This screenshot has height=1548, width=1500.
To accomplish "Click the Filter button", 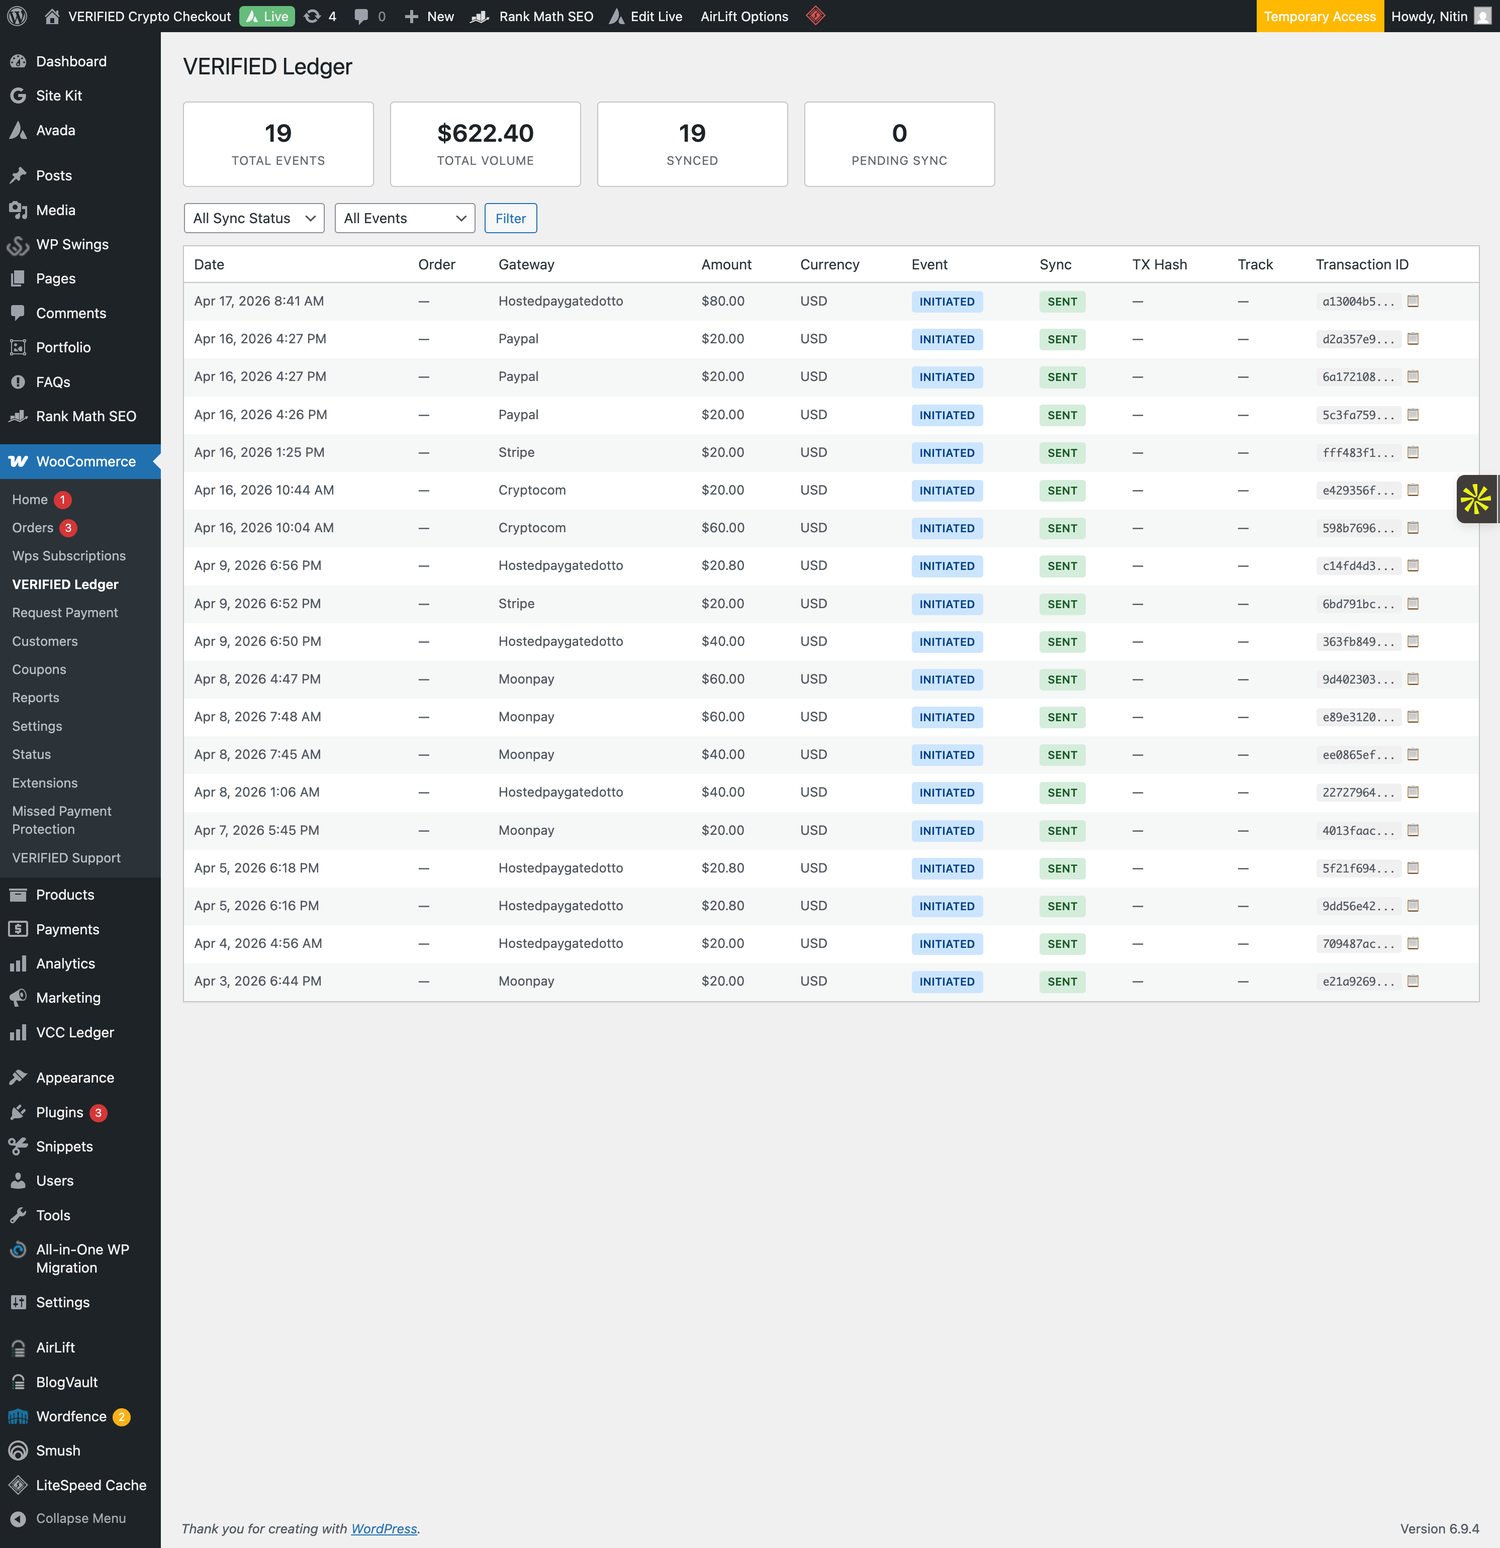I will click(510, 218).
